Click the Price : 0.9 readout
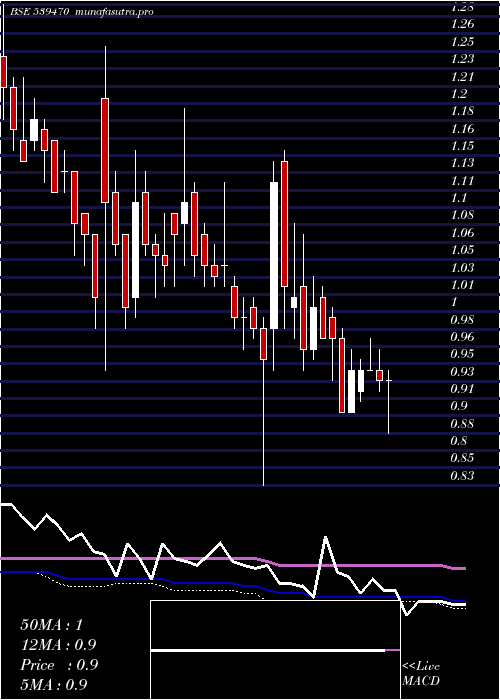This screenshot has height=700, width=500. (x=59, y=665)
